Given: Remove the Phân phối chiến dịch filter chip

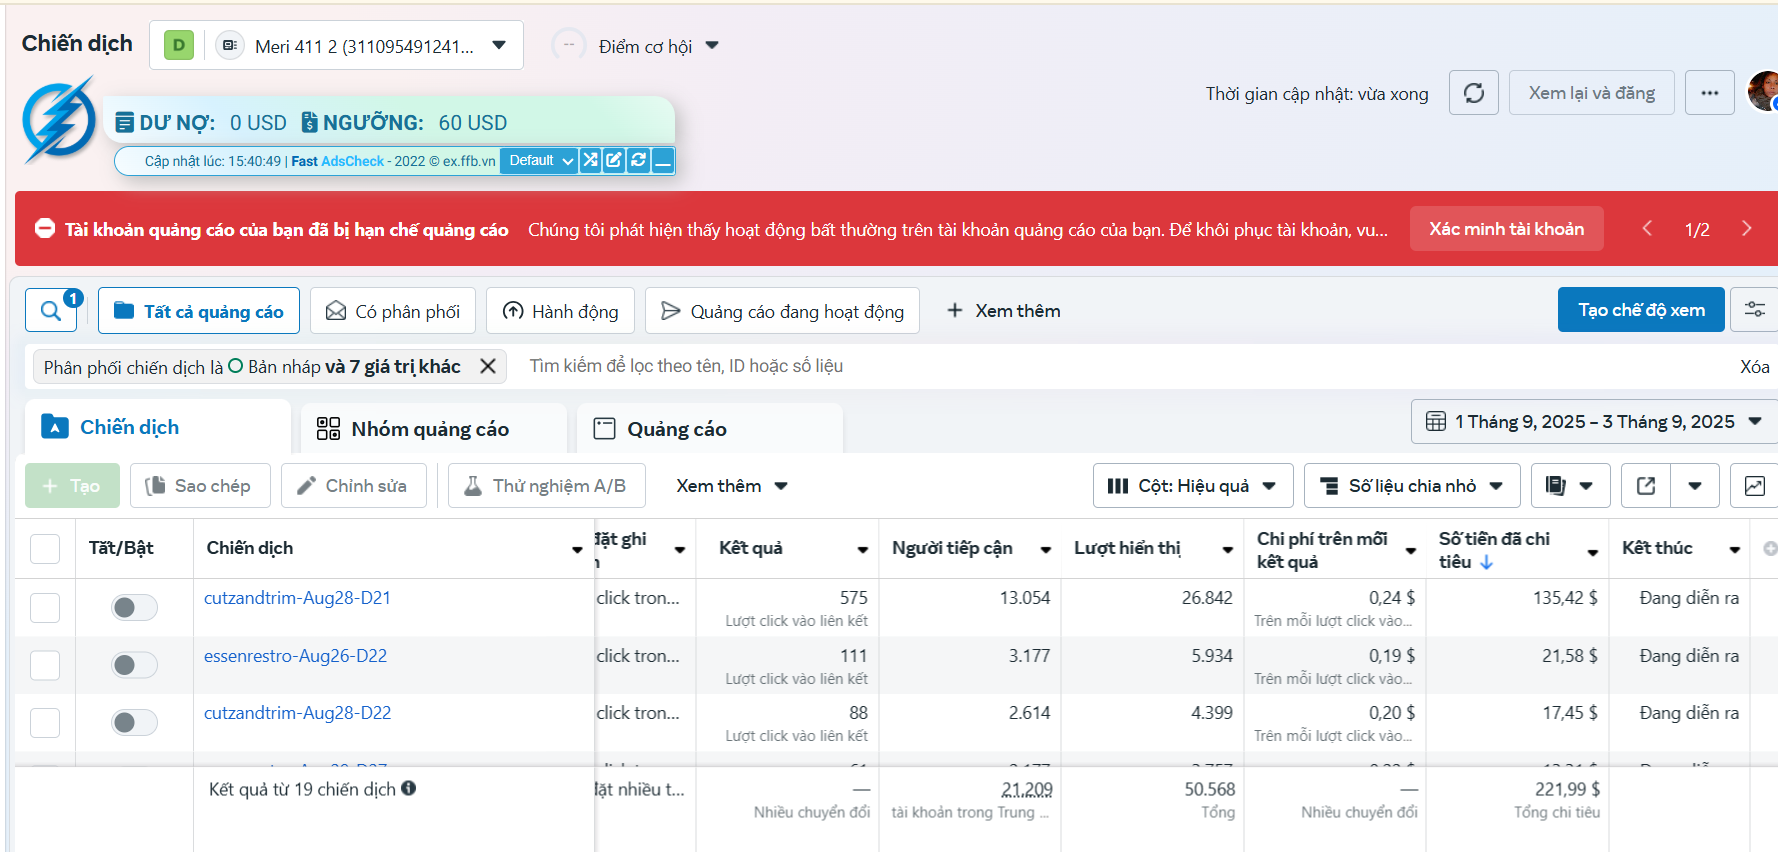Looking at the screenshot, I should 488,366.
